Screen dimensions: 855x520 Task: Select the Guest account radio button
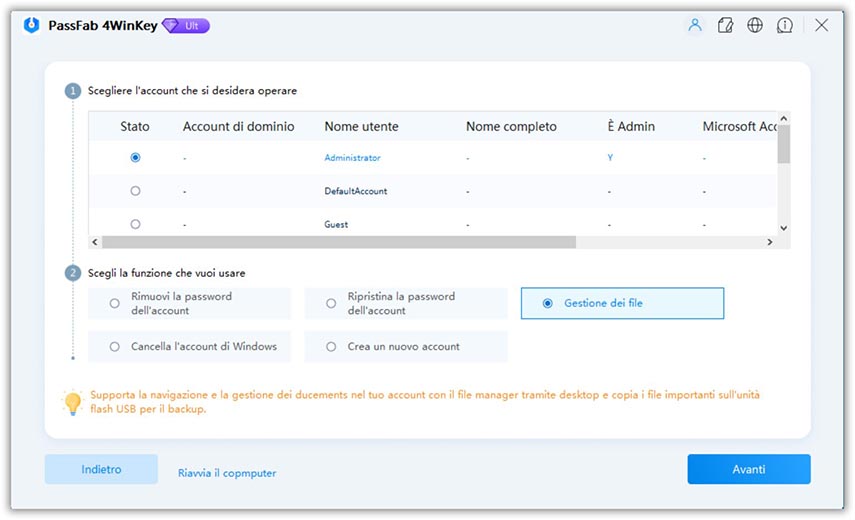pos(135,224)
